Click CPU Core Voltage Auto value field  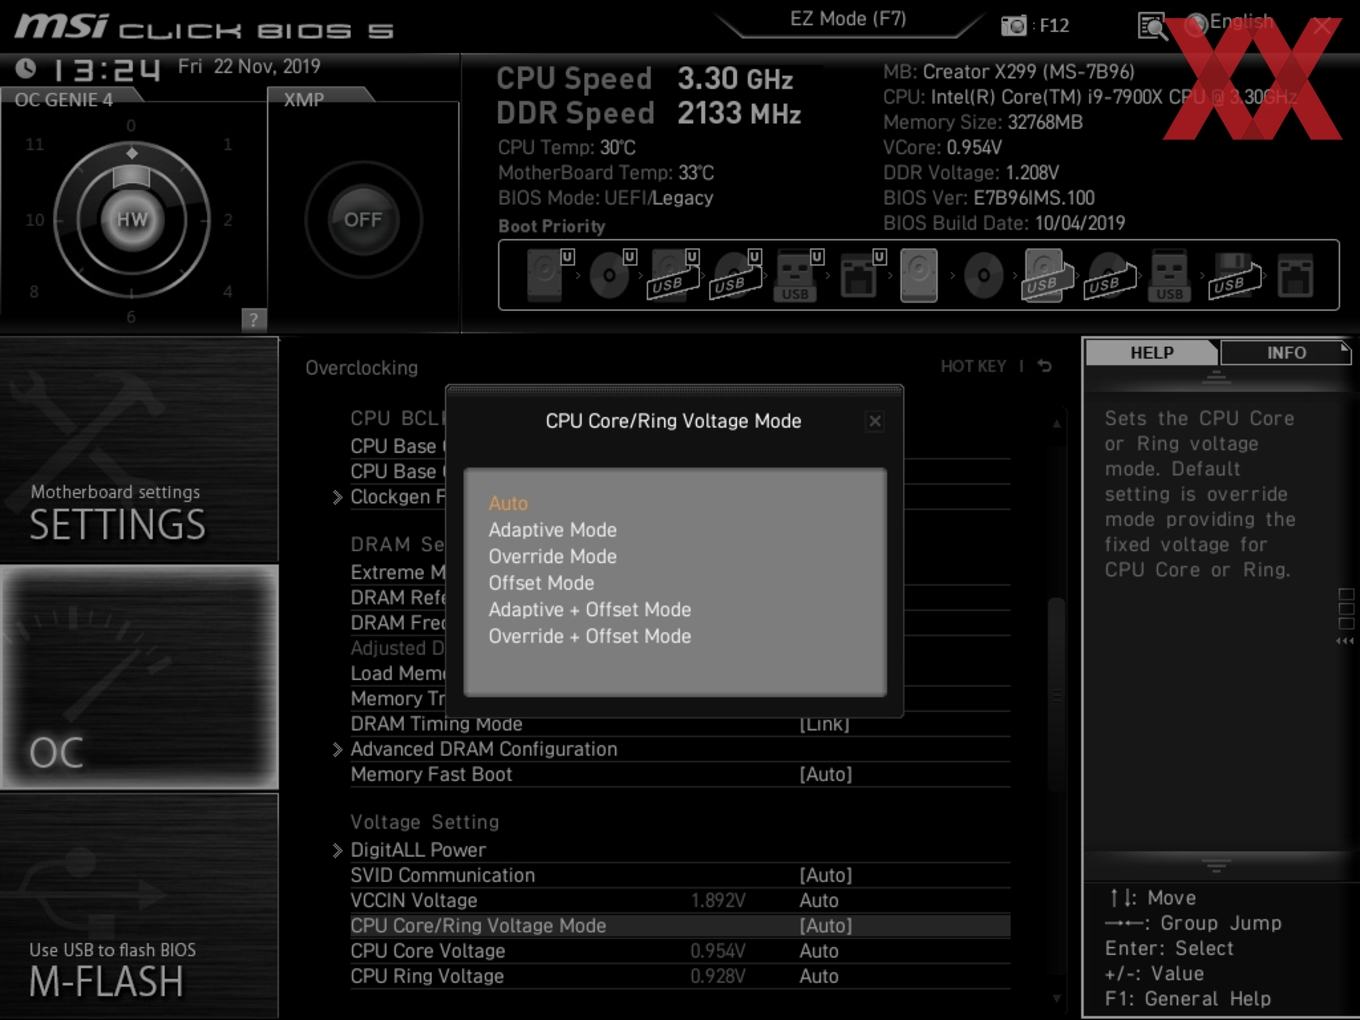(x=819, y=951)
